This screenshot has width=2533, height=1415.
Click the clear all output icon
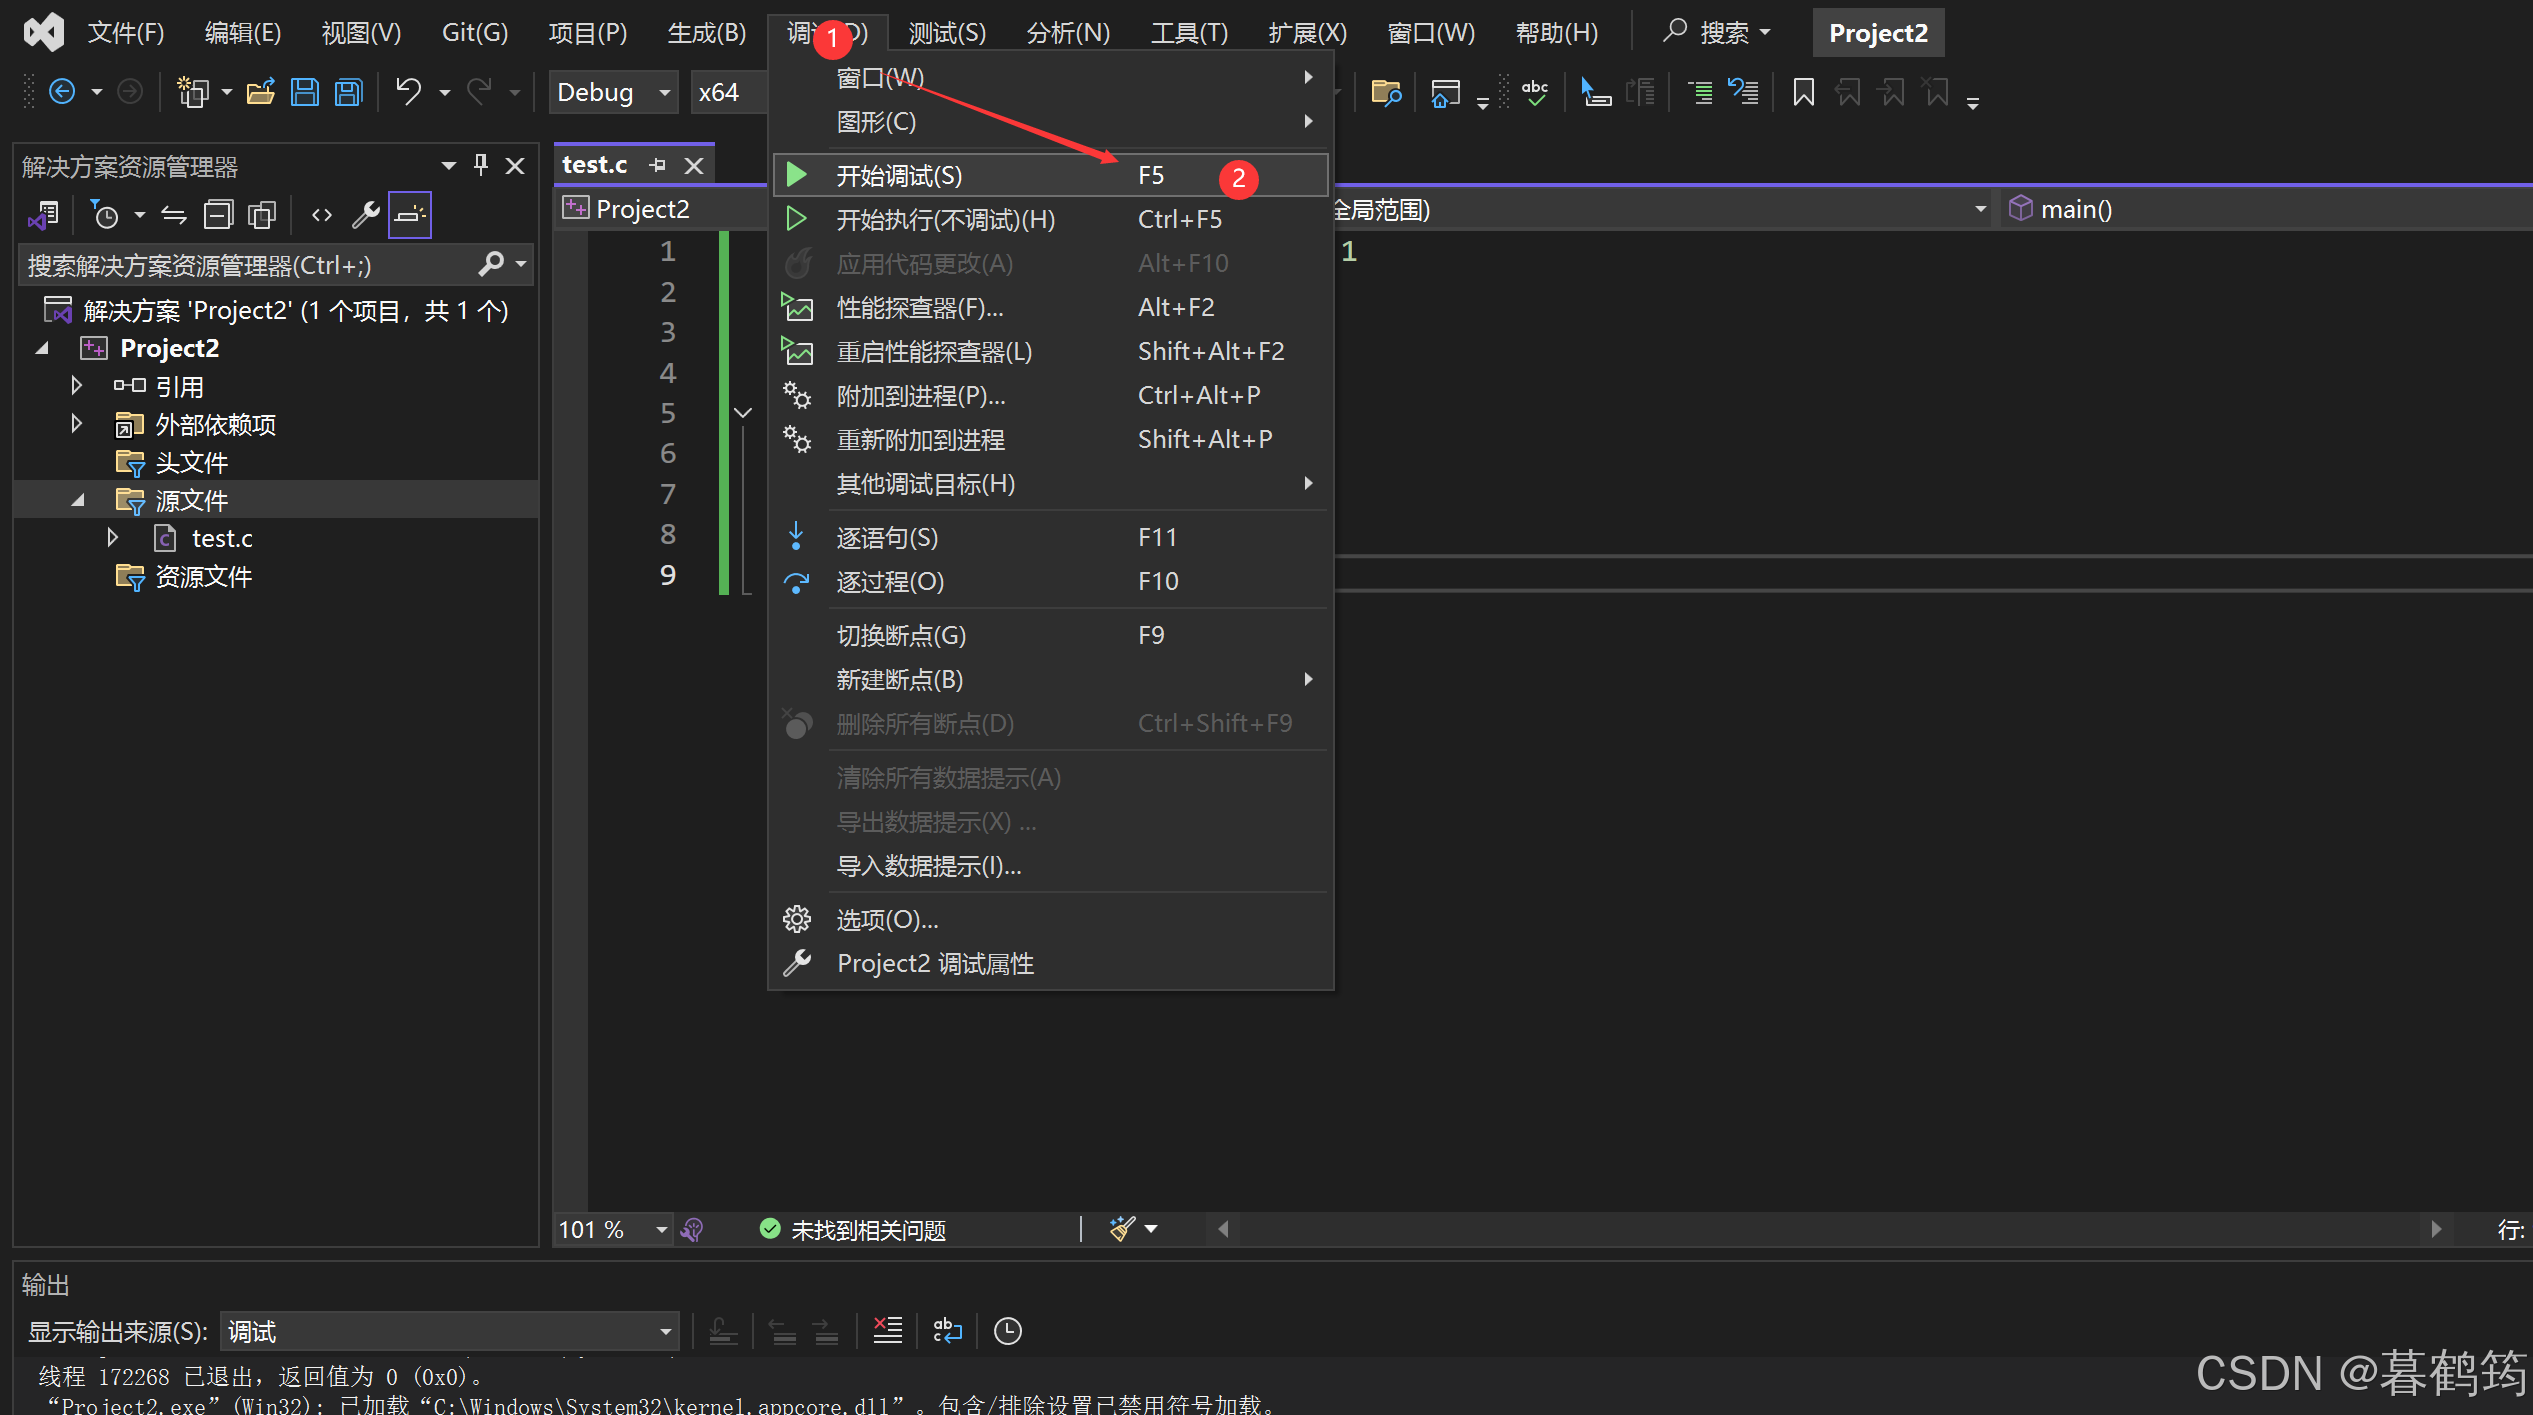(x=887, y=1330)
